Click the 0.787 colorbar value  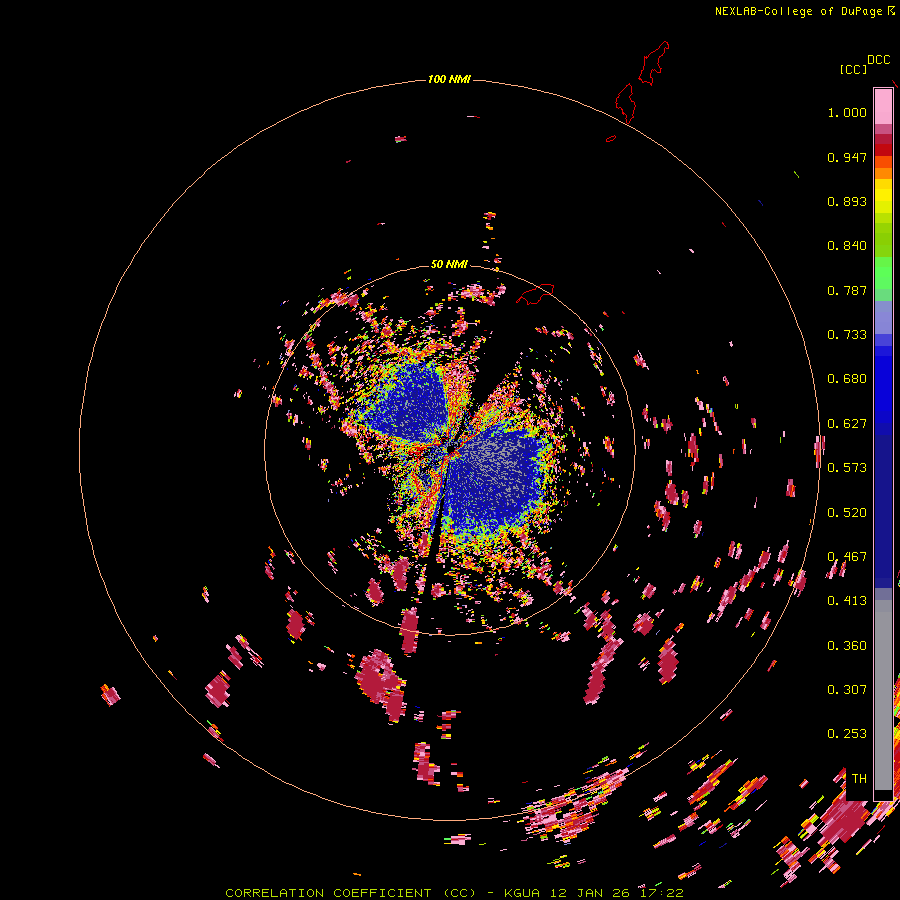(x=847, y=290)
